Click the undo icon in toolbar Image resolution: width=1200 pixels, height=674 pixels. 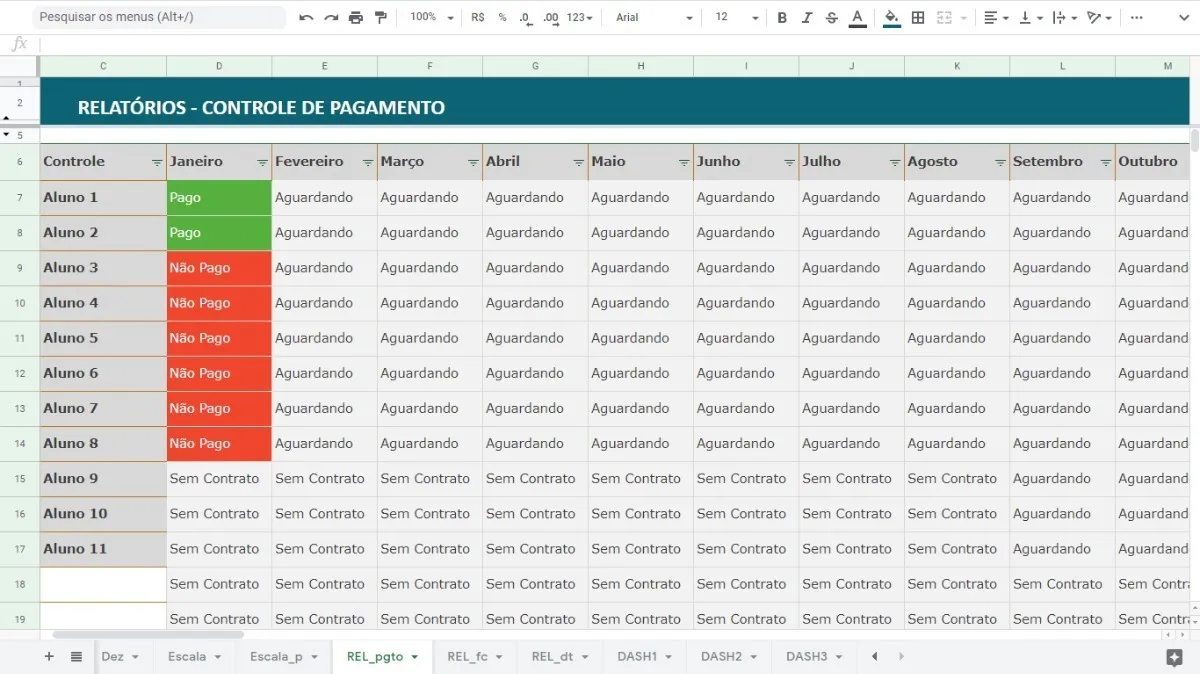pyautogui.click(x=306, y=18)
